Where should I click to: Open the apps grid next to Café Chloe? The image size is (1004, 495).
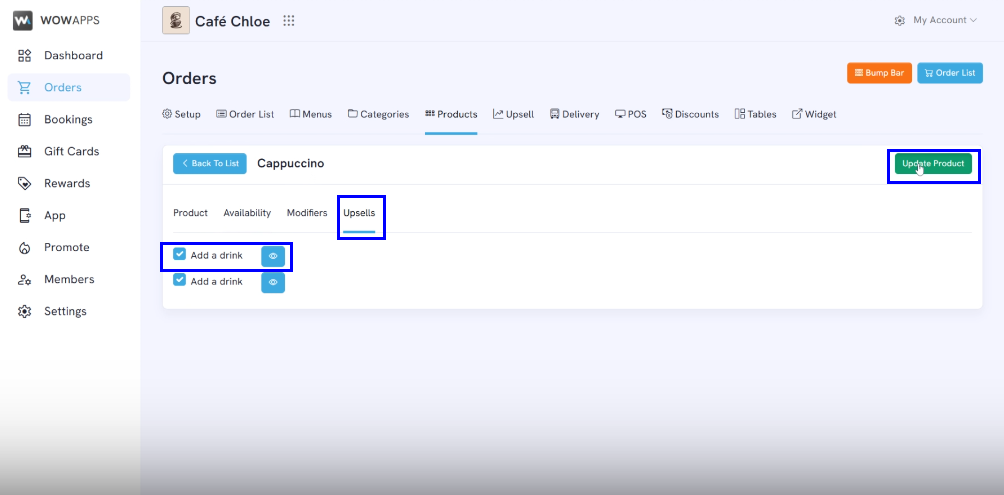point(289,21)
